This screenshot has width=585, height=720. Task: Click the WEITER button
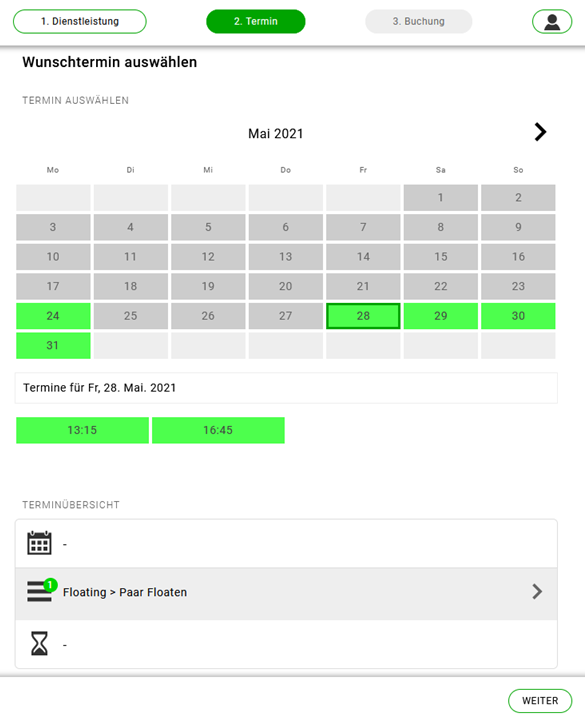(x=540, y=701)
